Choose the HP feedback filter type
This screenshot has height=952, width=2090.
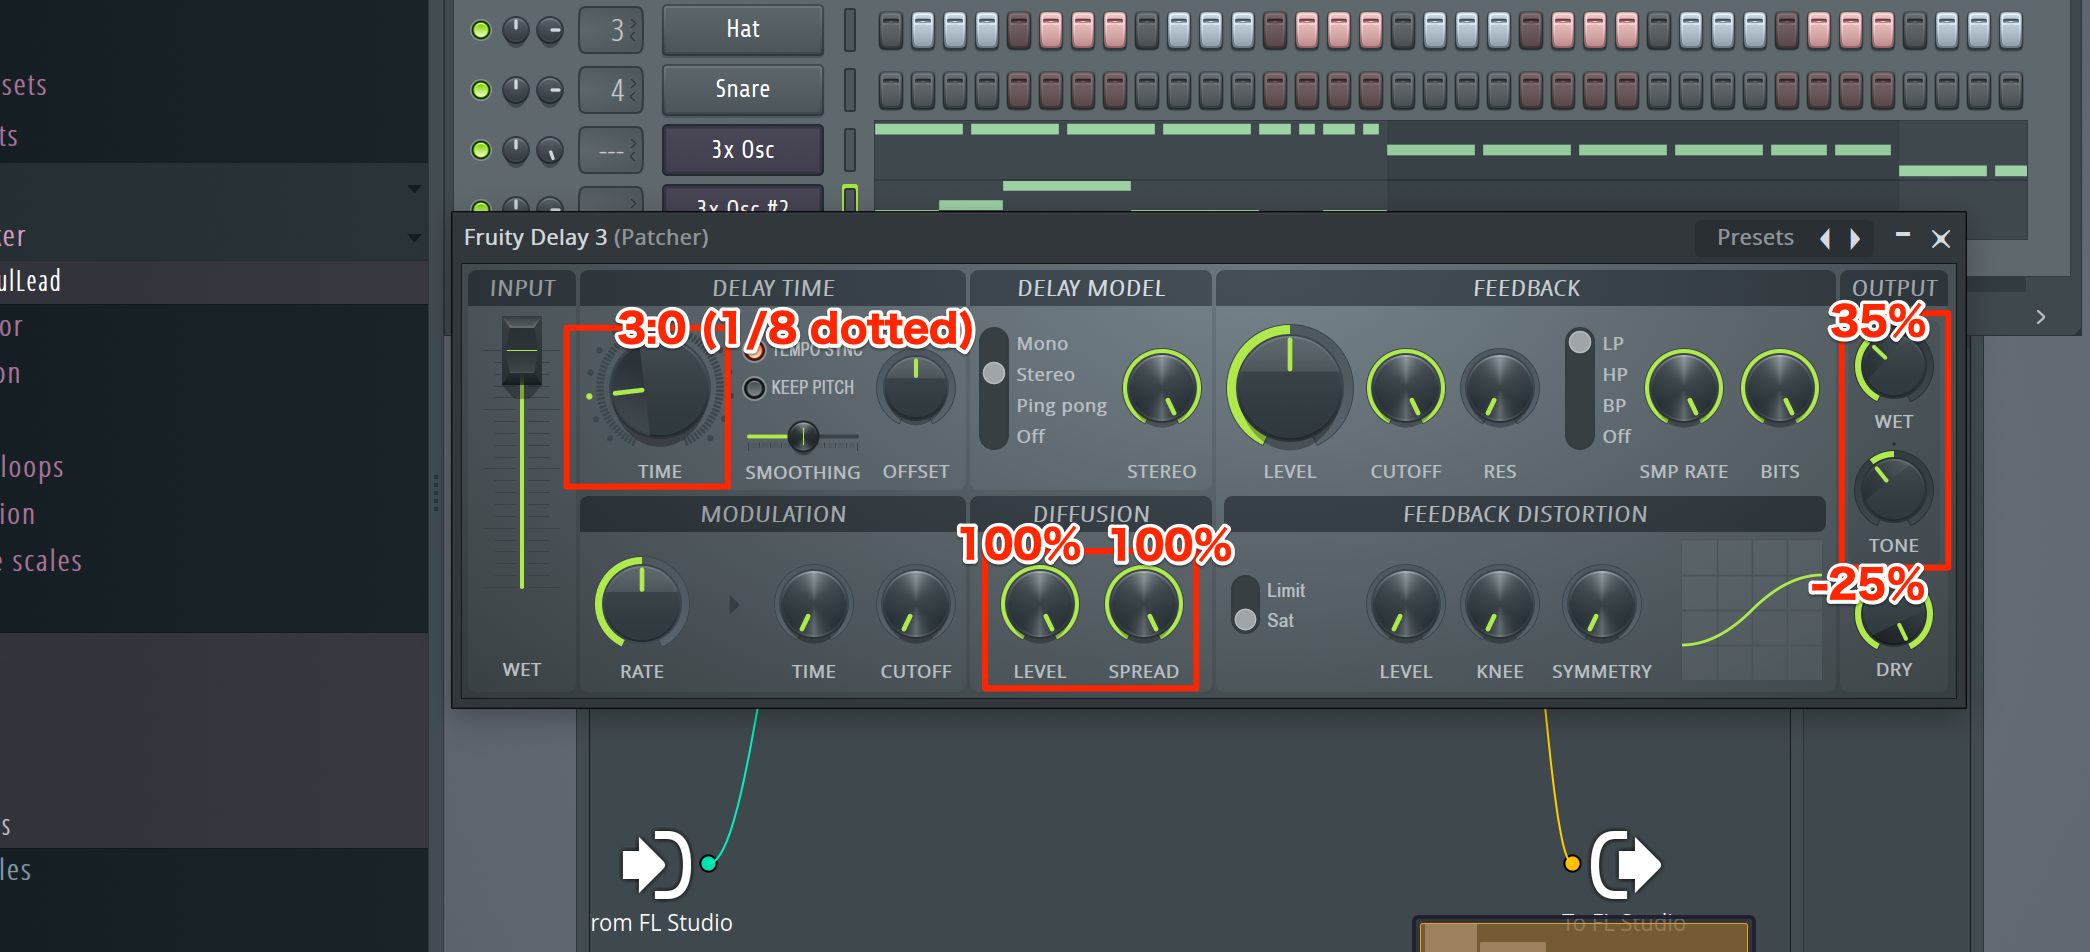pyautogui.click(x=1614, y=375)
